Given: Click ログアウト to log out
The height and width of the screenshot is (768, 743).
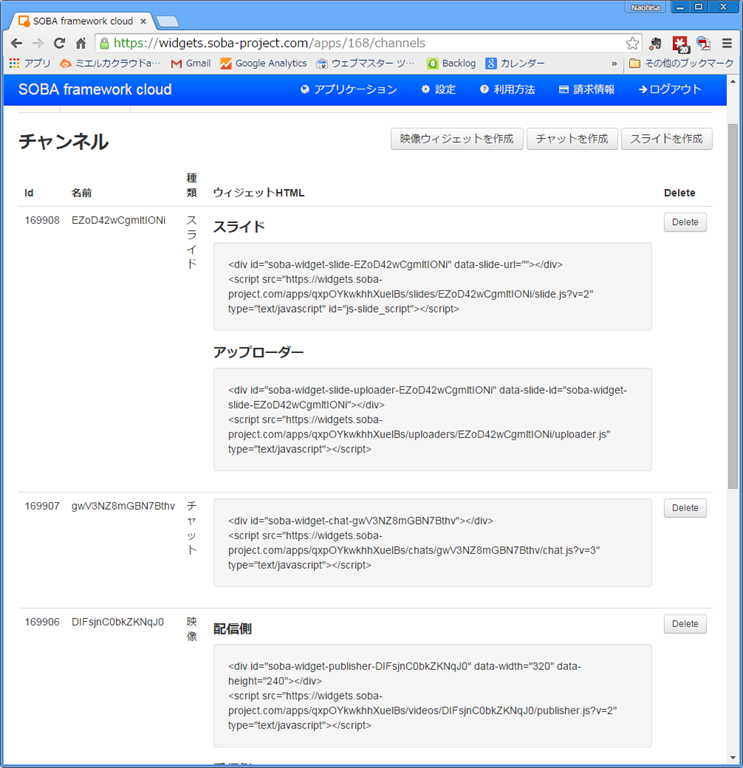Looking at the screenshot, I should click(x=670, y=89).
